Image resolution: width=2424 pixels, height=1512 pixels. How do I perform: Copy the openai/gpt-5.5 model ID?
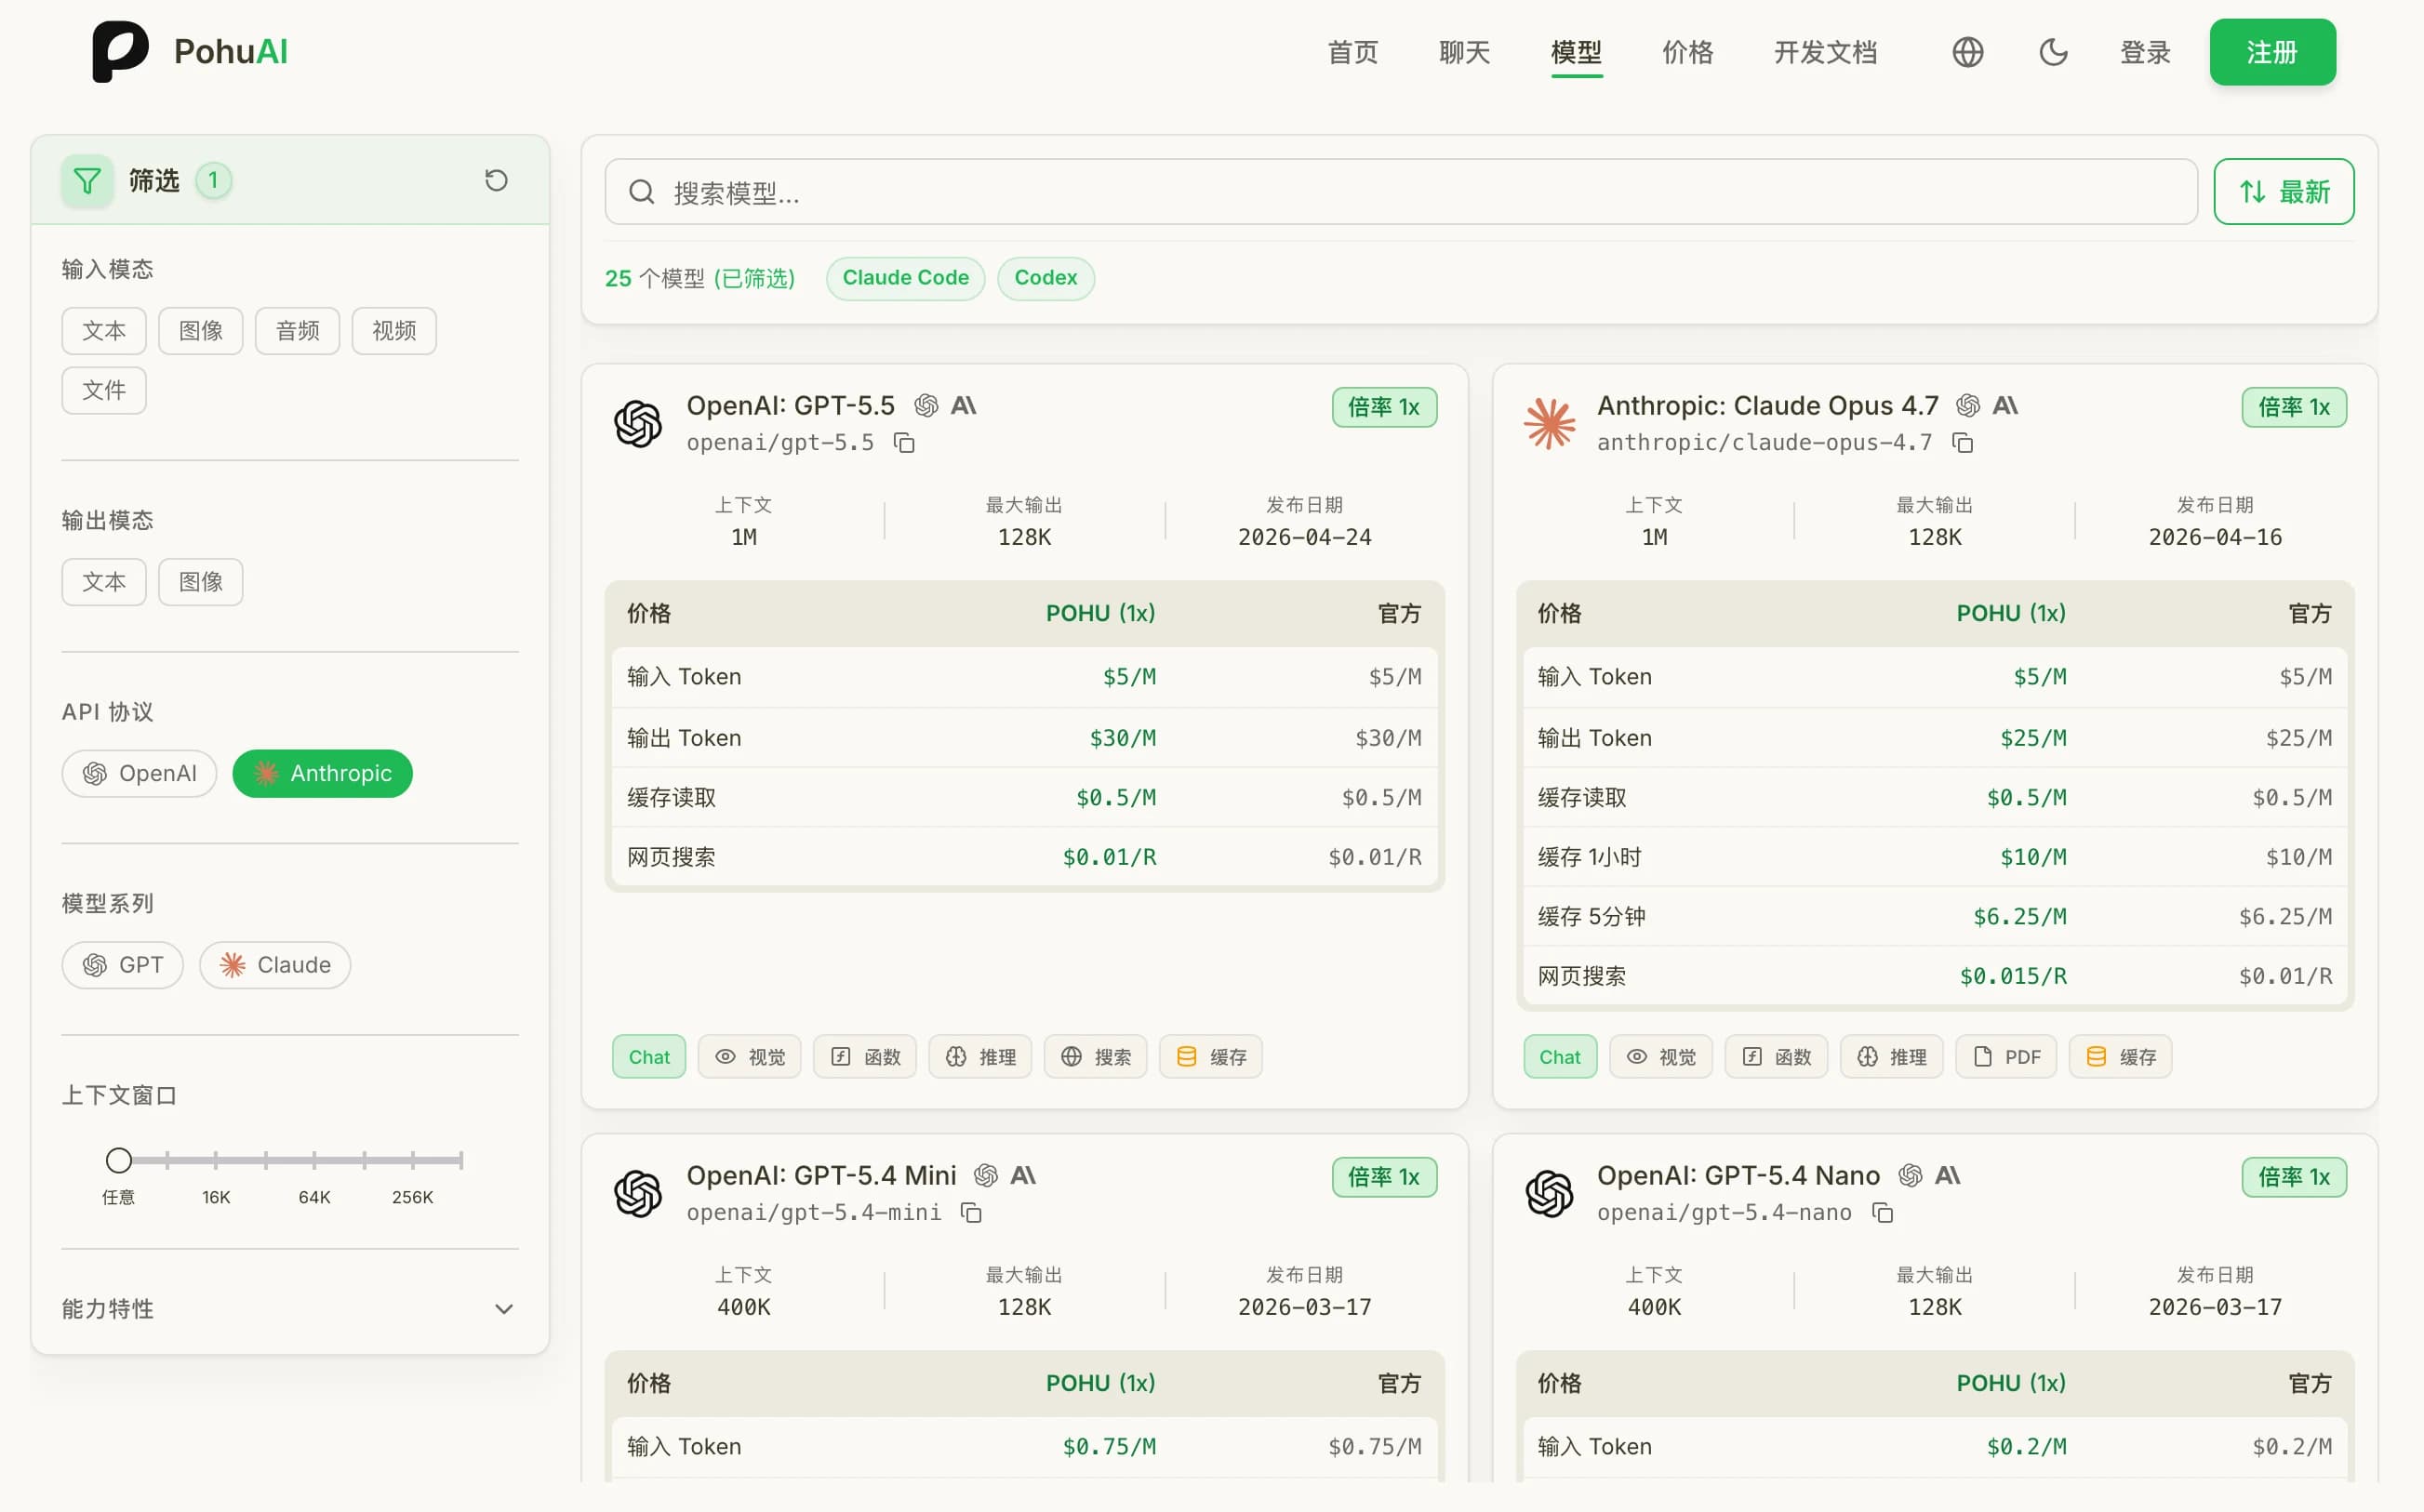pos(904,443)
